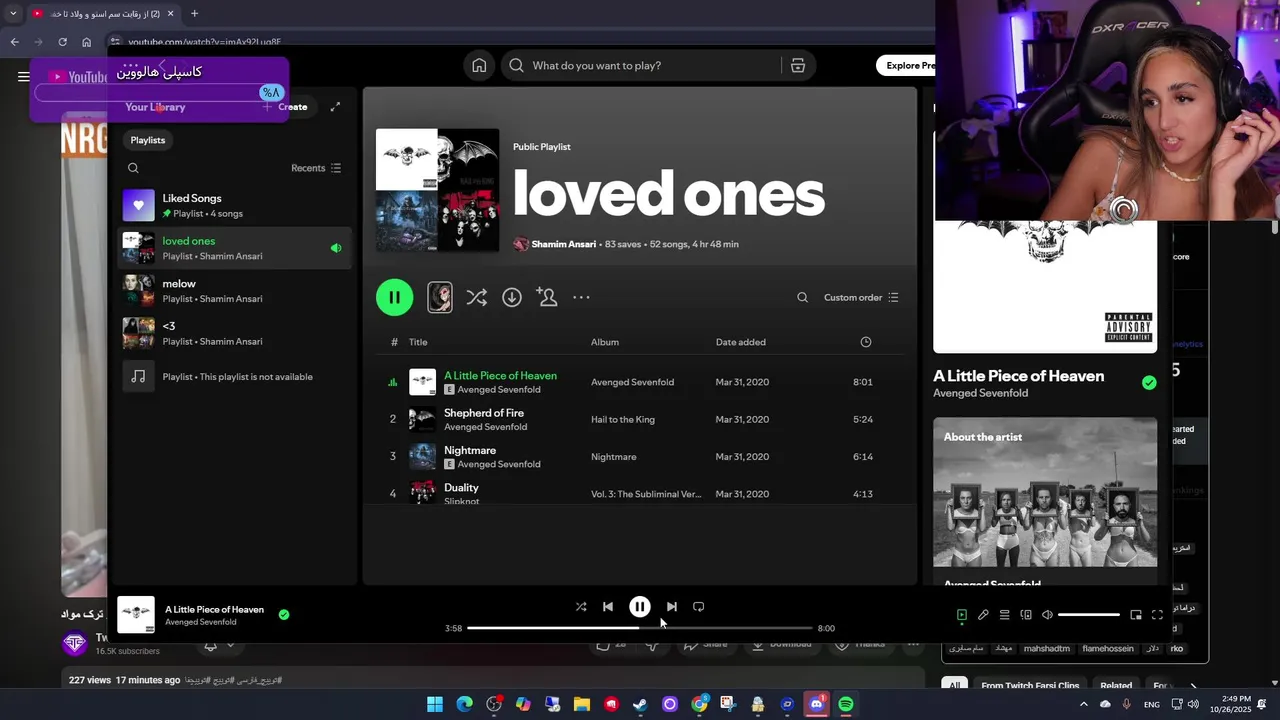The image size is (1280, 720).
Task: Show hidden system tray icons
Action: click(x=1083, y=704)
